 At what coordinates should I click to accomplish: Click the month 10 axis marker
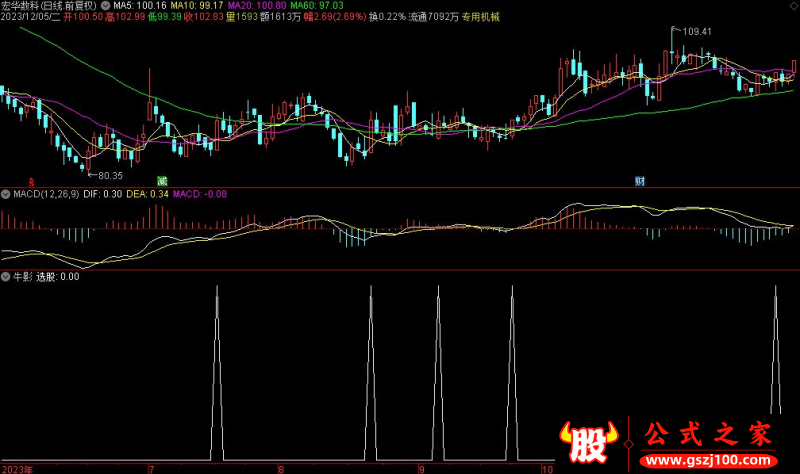pos(547,469)
